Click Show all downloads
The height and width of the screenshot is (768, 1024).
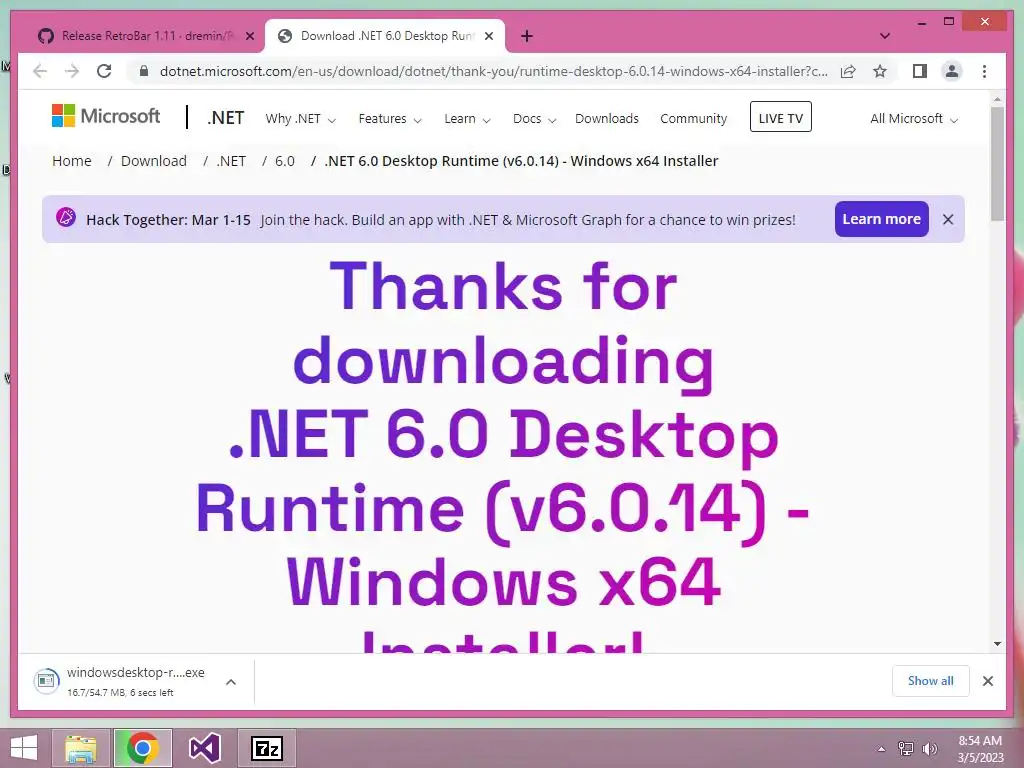coord(931,680)
